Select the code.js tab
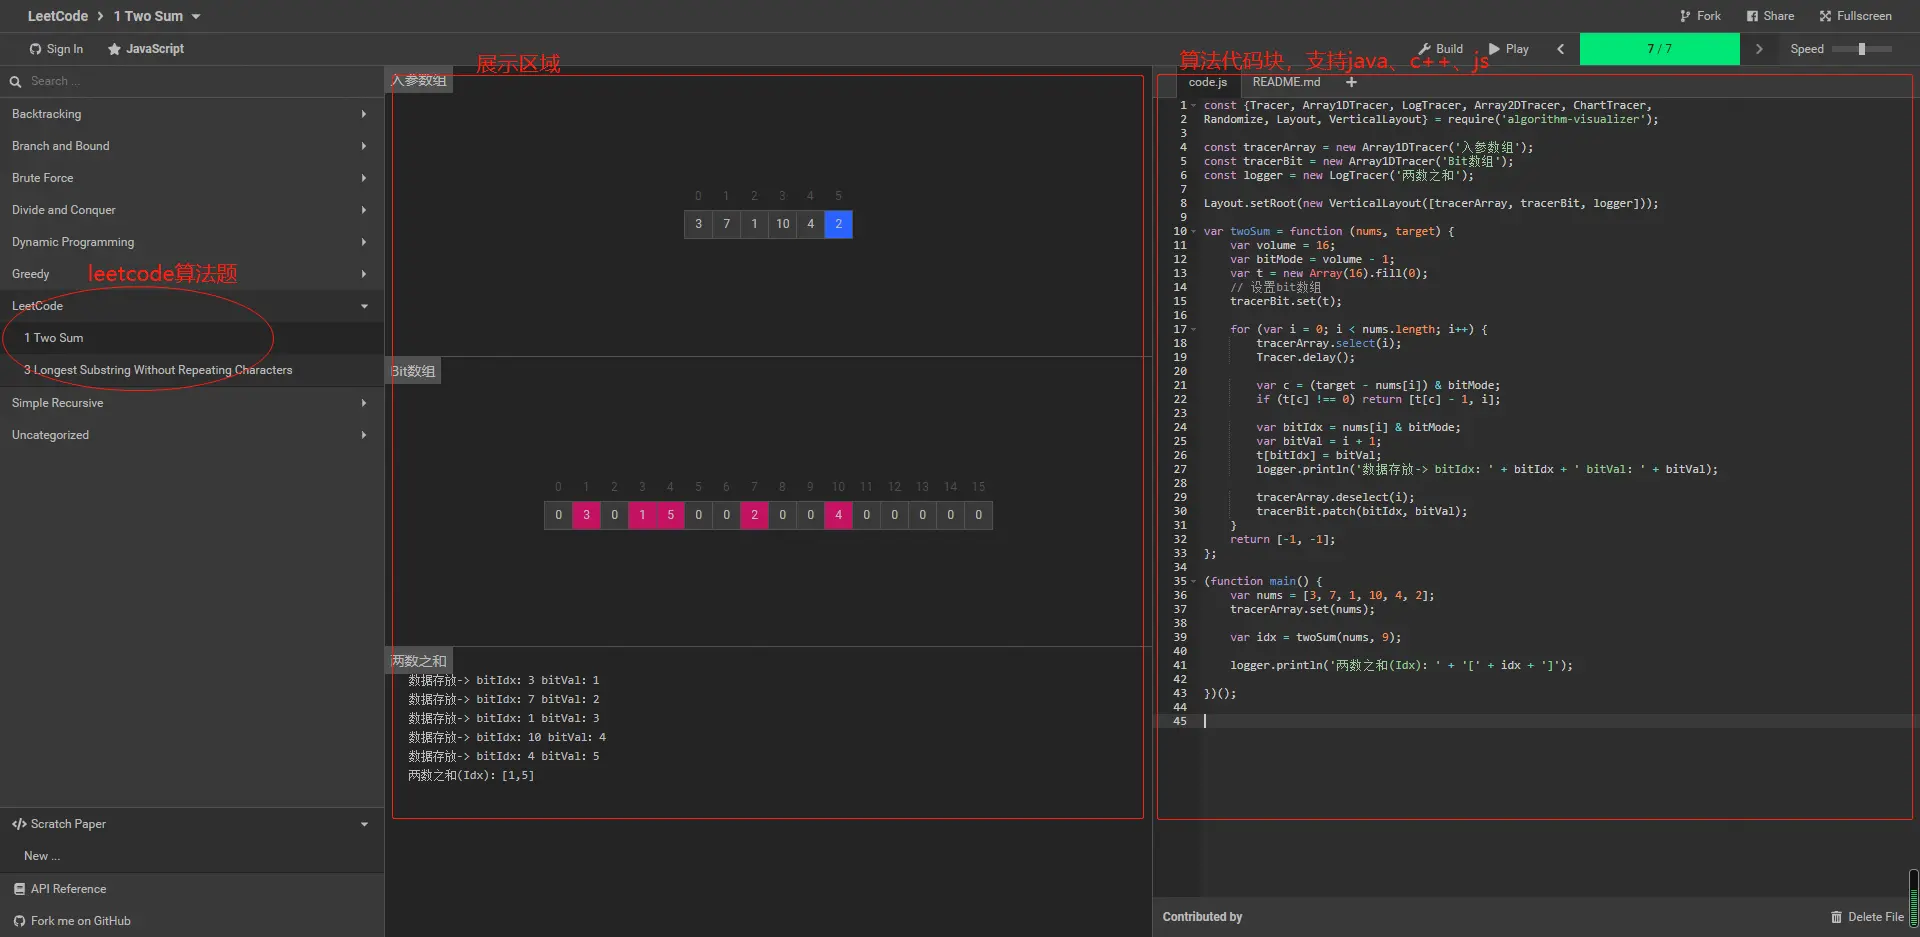This screenshot has width=1920, height=937. pyautogui.click(x=1207, y=82)
